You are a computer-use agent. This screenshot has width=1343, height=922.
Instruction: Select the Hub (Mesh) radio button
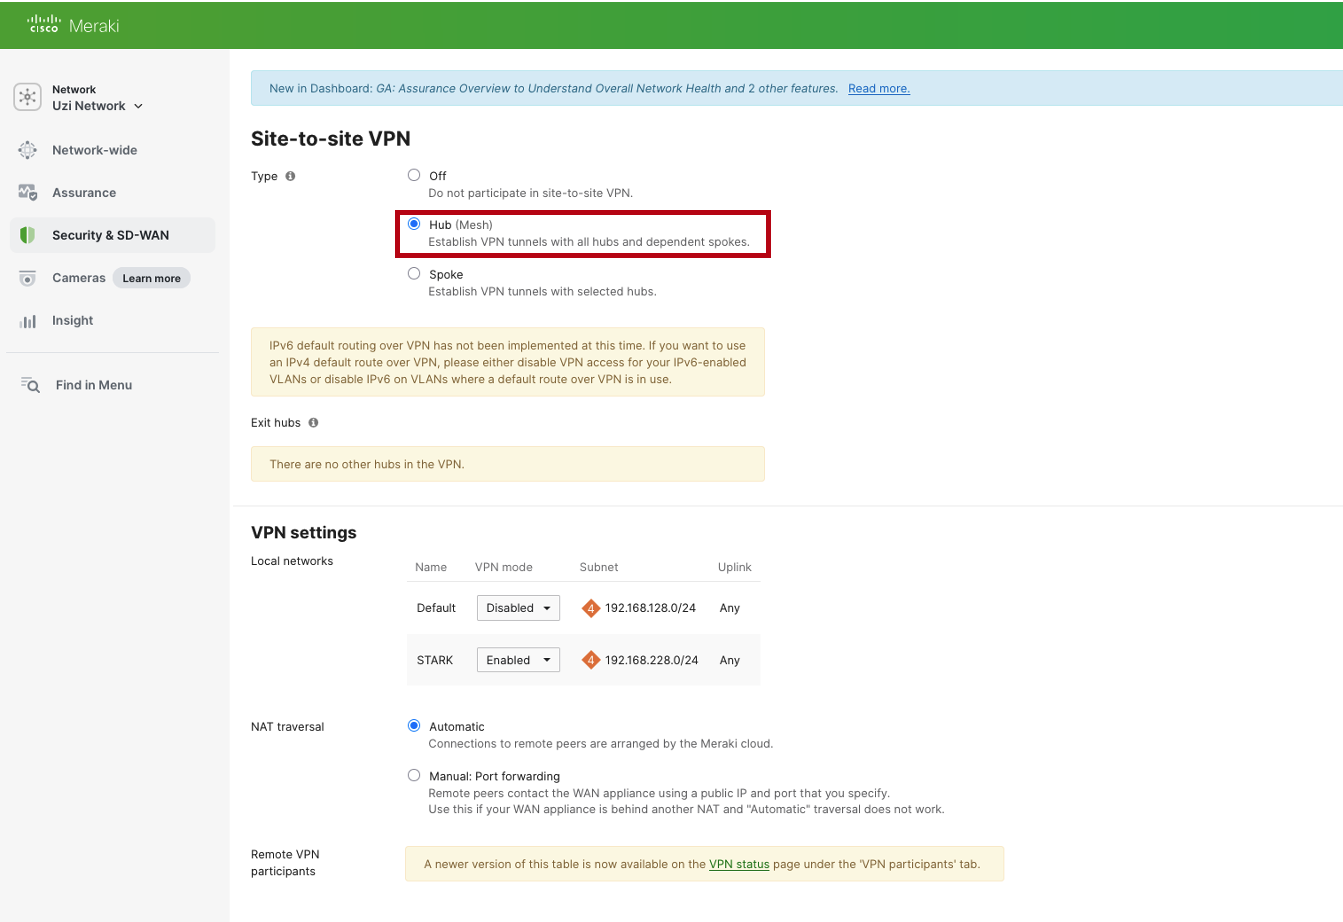point(414,224)
